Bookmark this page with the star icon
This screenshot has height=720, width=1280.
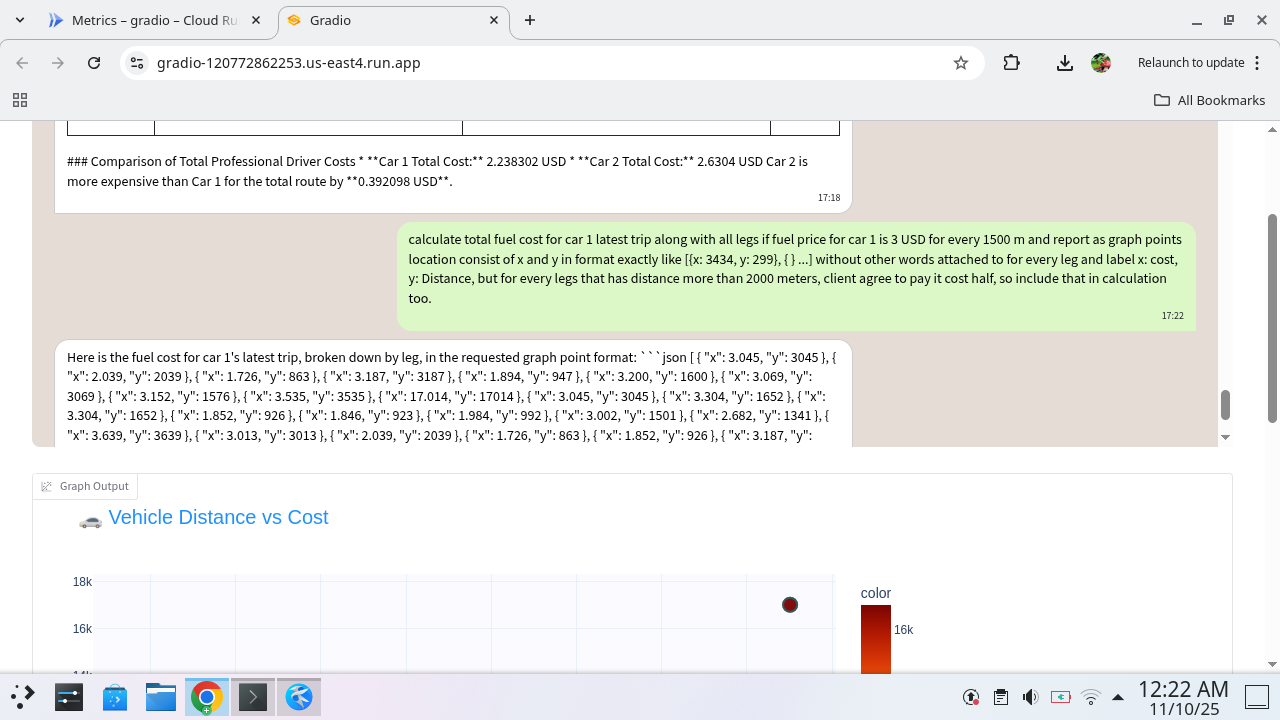[x=961, y=63]
